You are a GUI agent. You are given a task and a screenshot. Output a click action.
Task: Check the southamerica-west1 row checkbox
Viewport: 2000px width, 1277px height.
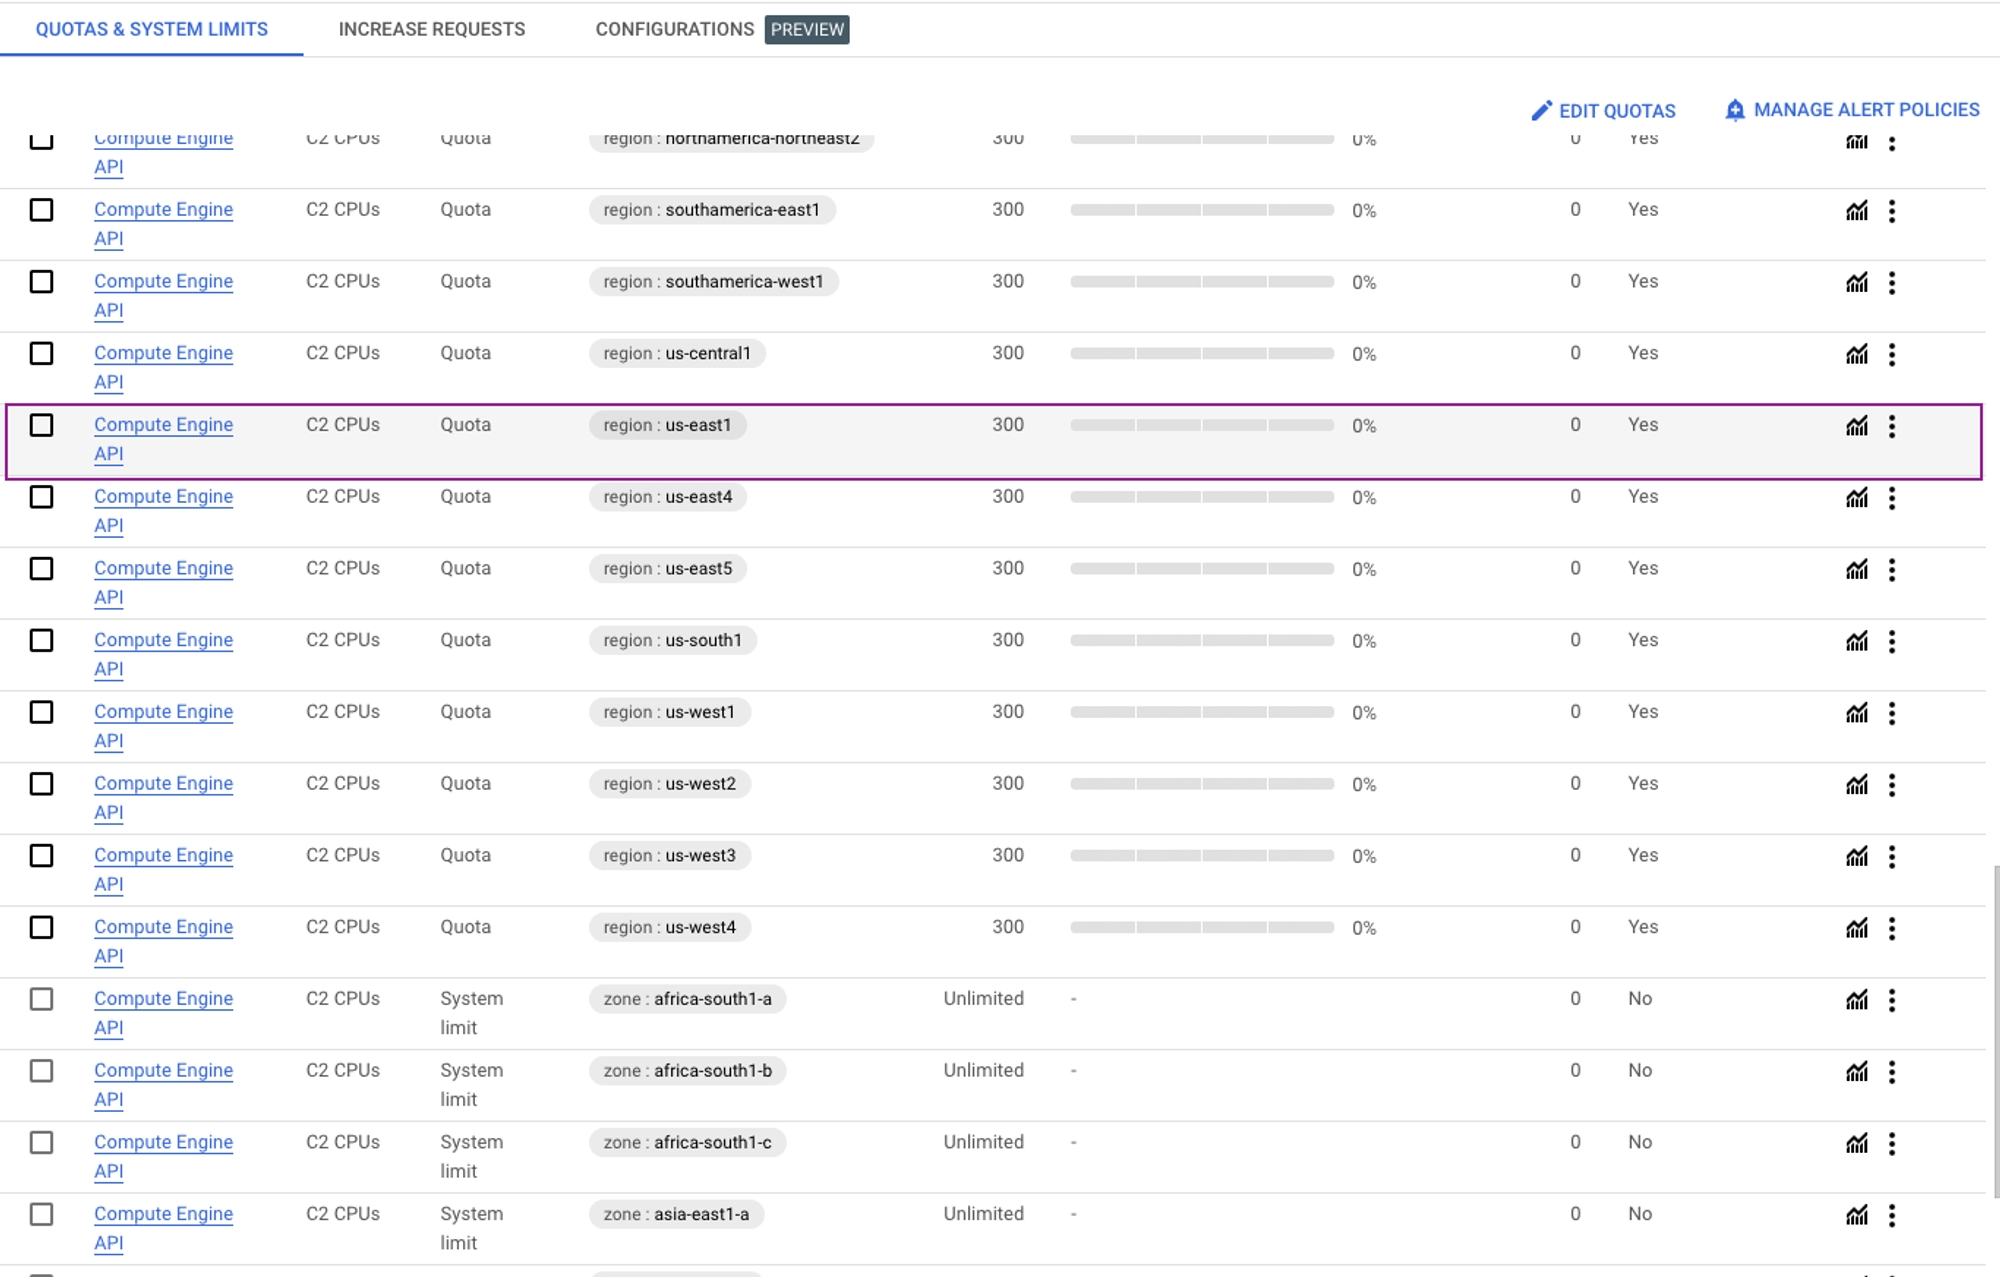[x=41, y=282]
